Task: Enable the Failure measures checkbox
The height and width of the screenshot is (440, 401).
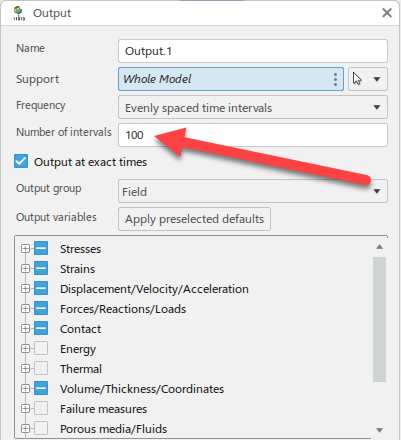Action: (x=41, y=408)
